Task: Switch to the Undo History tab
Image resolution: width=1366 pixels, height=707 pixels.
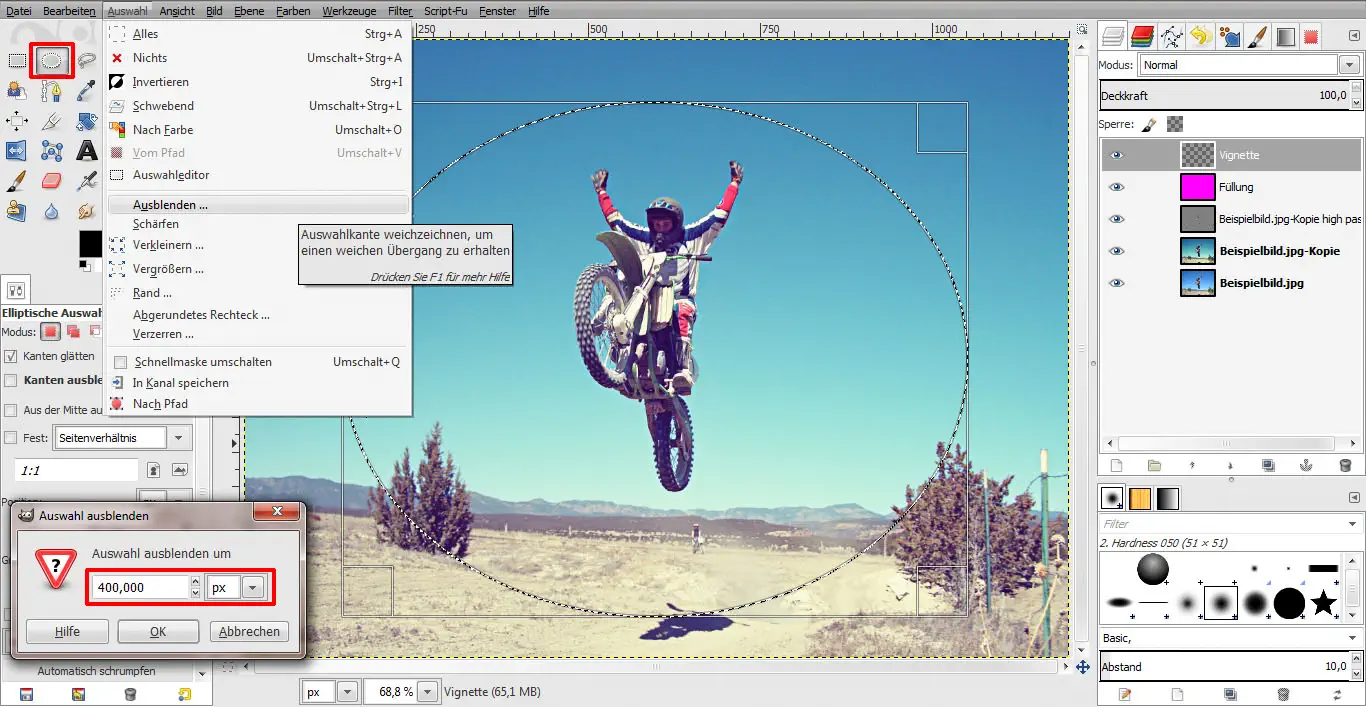Action: [1199, 36]
